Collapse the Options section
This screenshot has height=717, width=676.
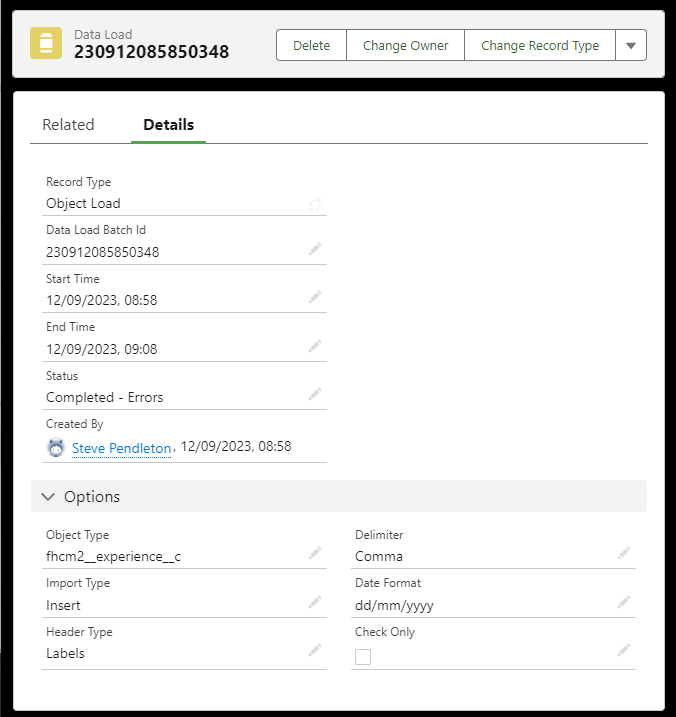(x=48, y=497)
